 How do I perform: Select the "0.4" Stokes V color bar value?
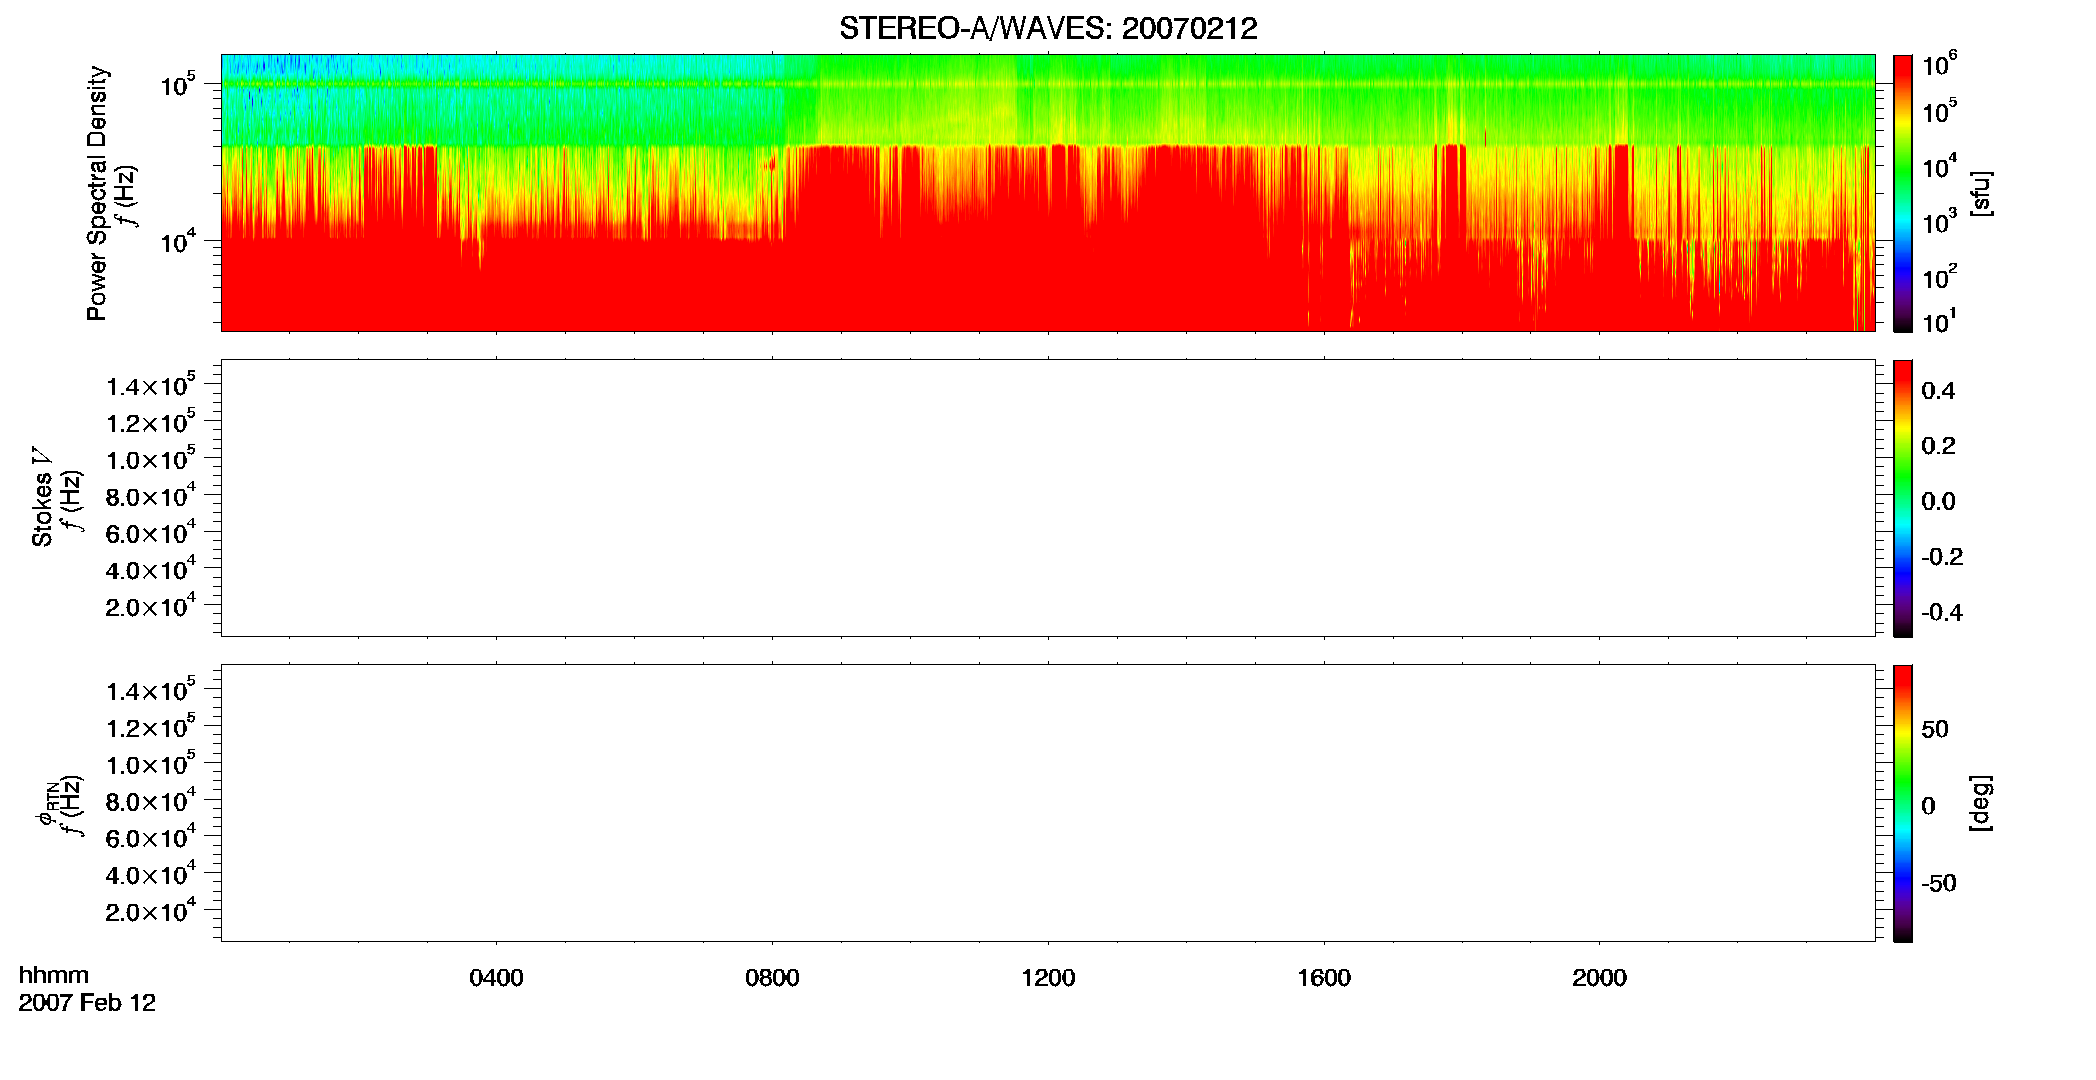click(x=1938, y=391)
